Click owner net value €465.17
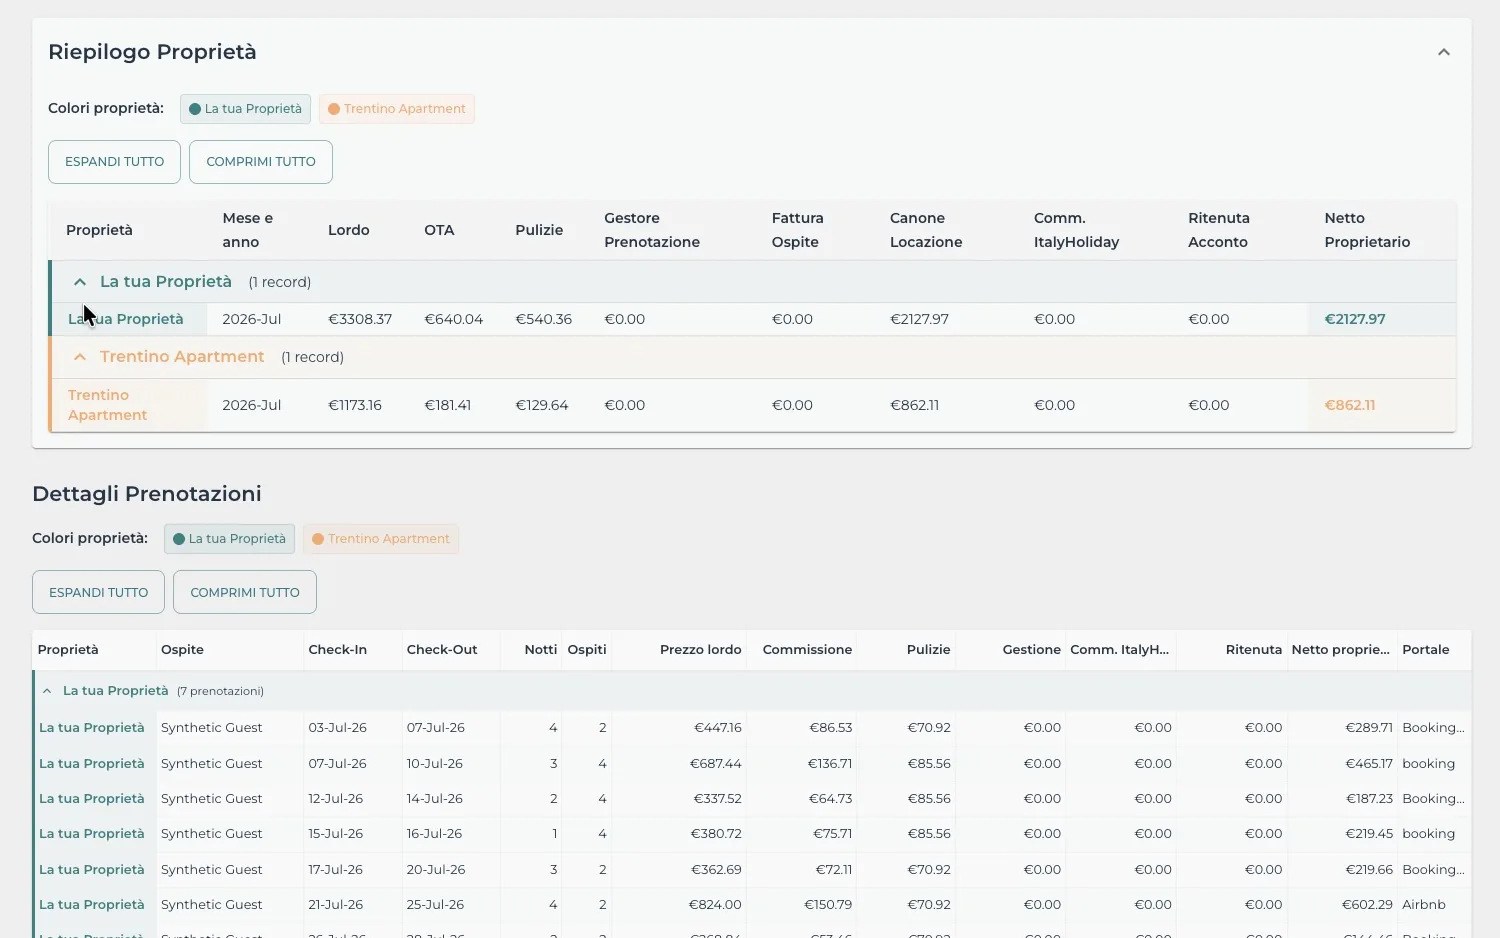The image size is (1500, 938). pos(1369,764)
